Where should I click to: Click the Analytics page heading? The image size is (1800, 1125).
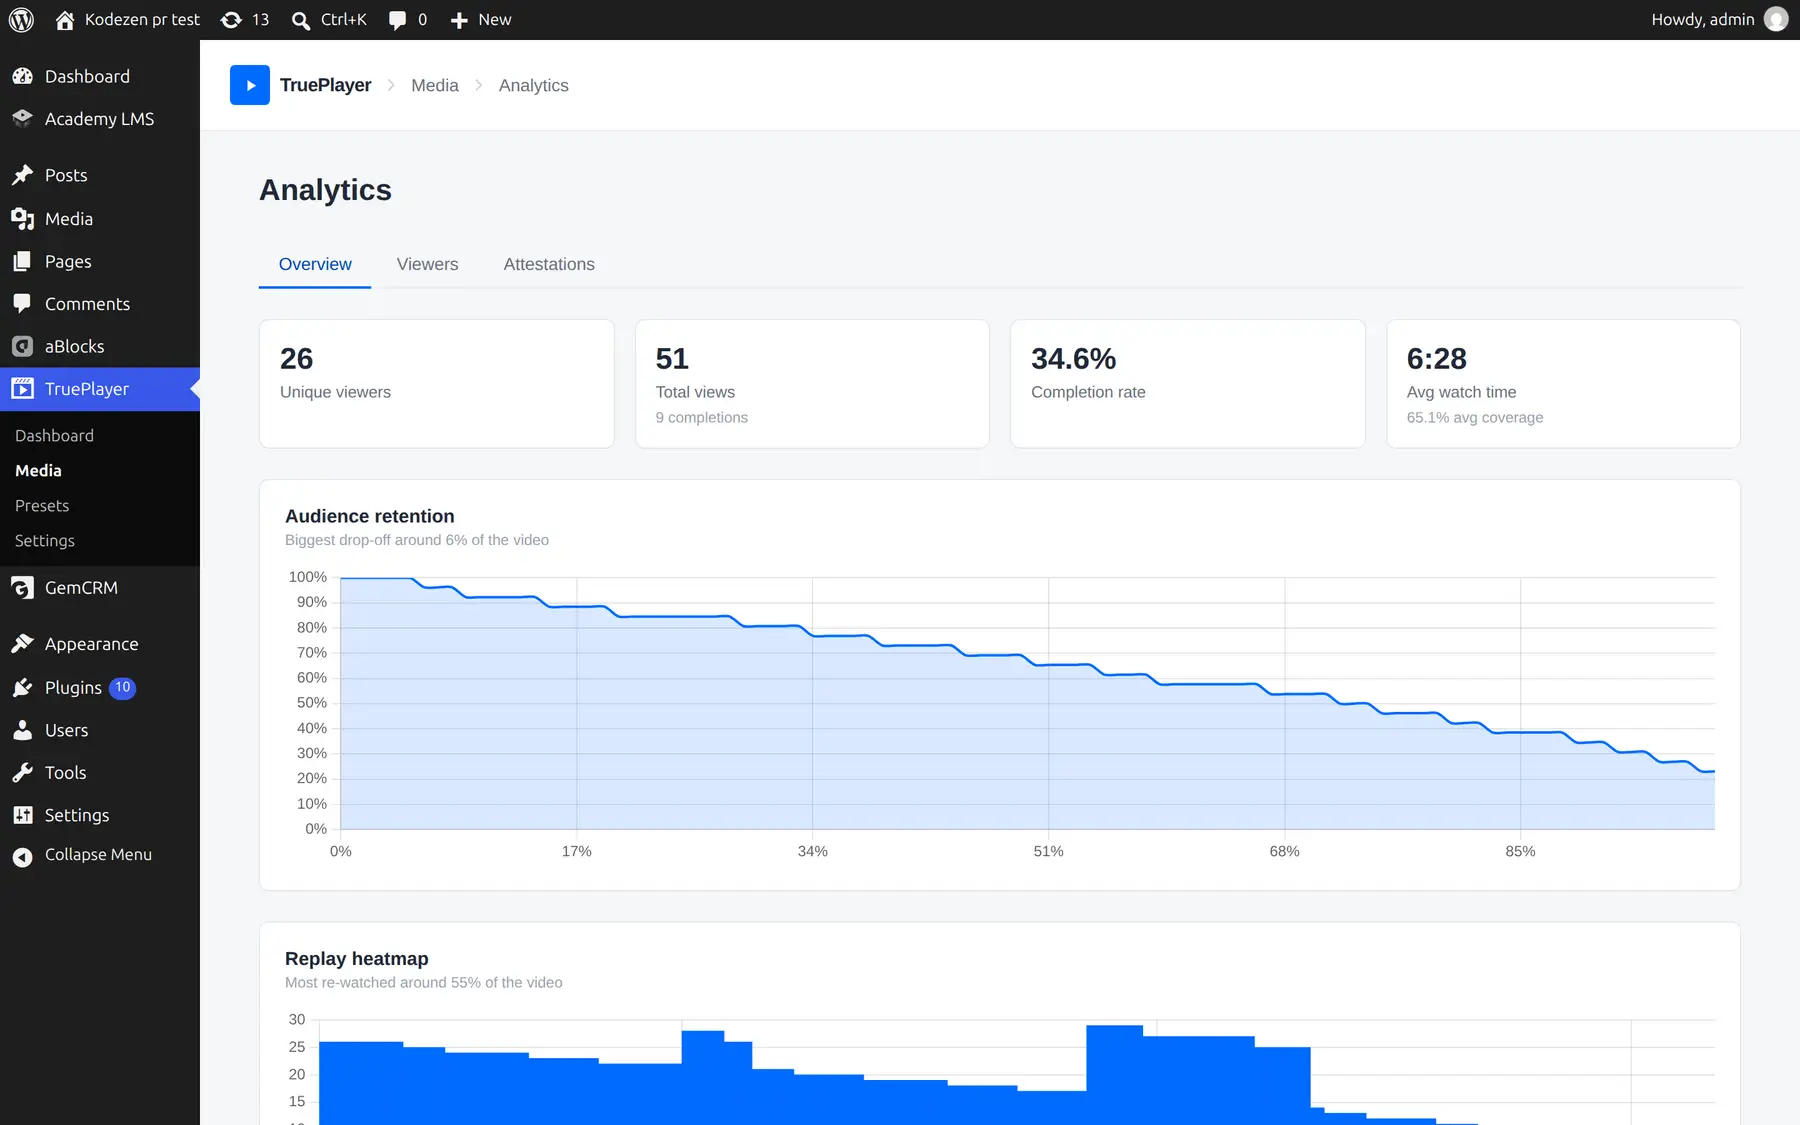(325, 190)
